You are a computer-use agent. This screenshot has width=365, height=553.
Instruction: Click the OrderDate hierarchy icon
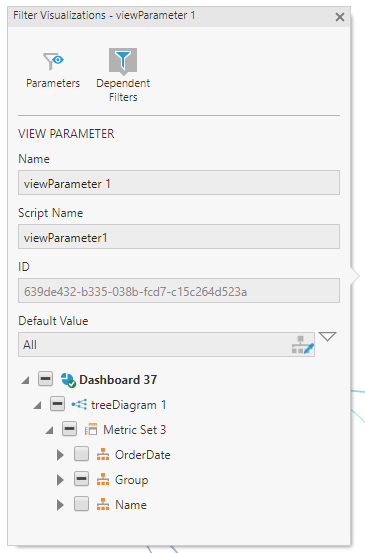(103, 454)
